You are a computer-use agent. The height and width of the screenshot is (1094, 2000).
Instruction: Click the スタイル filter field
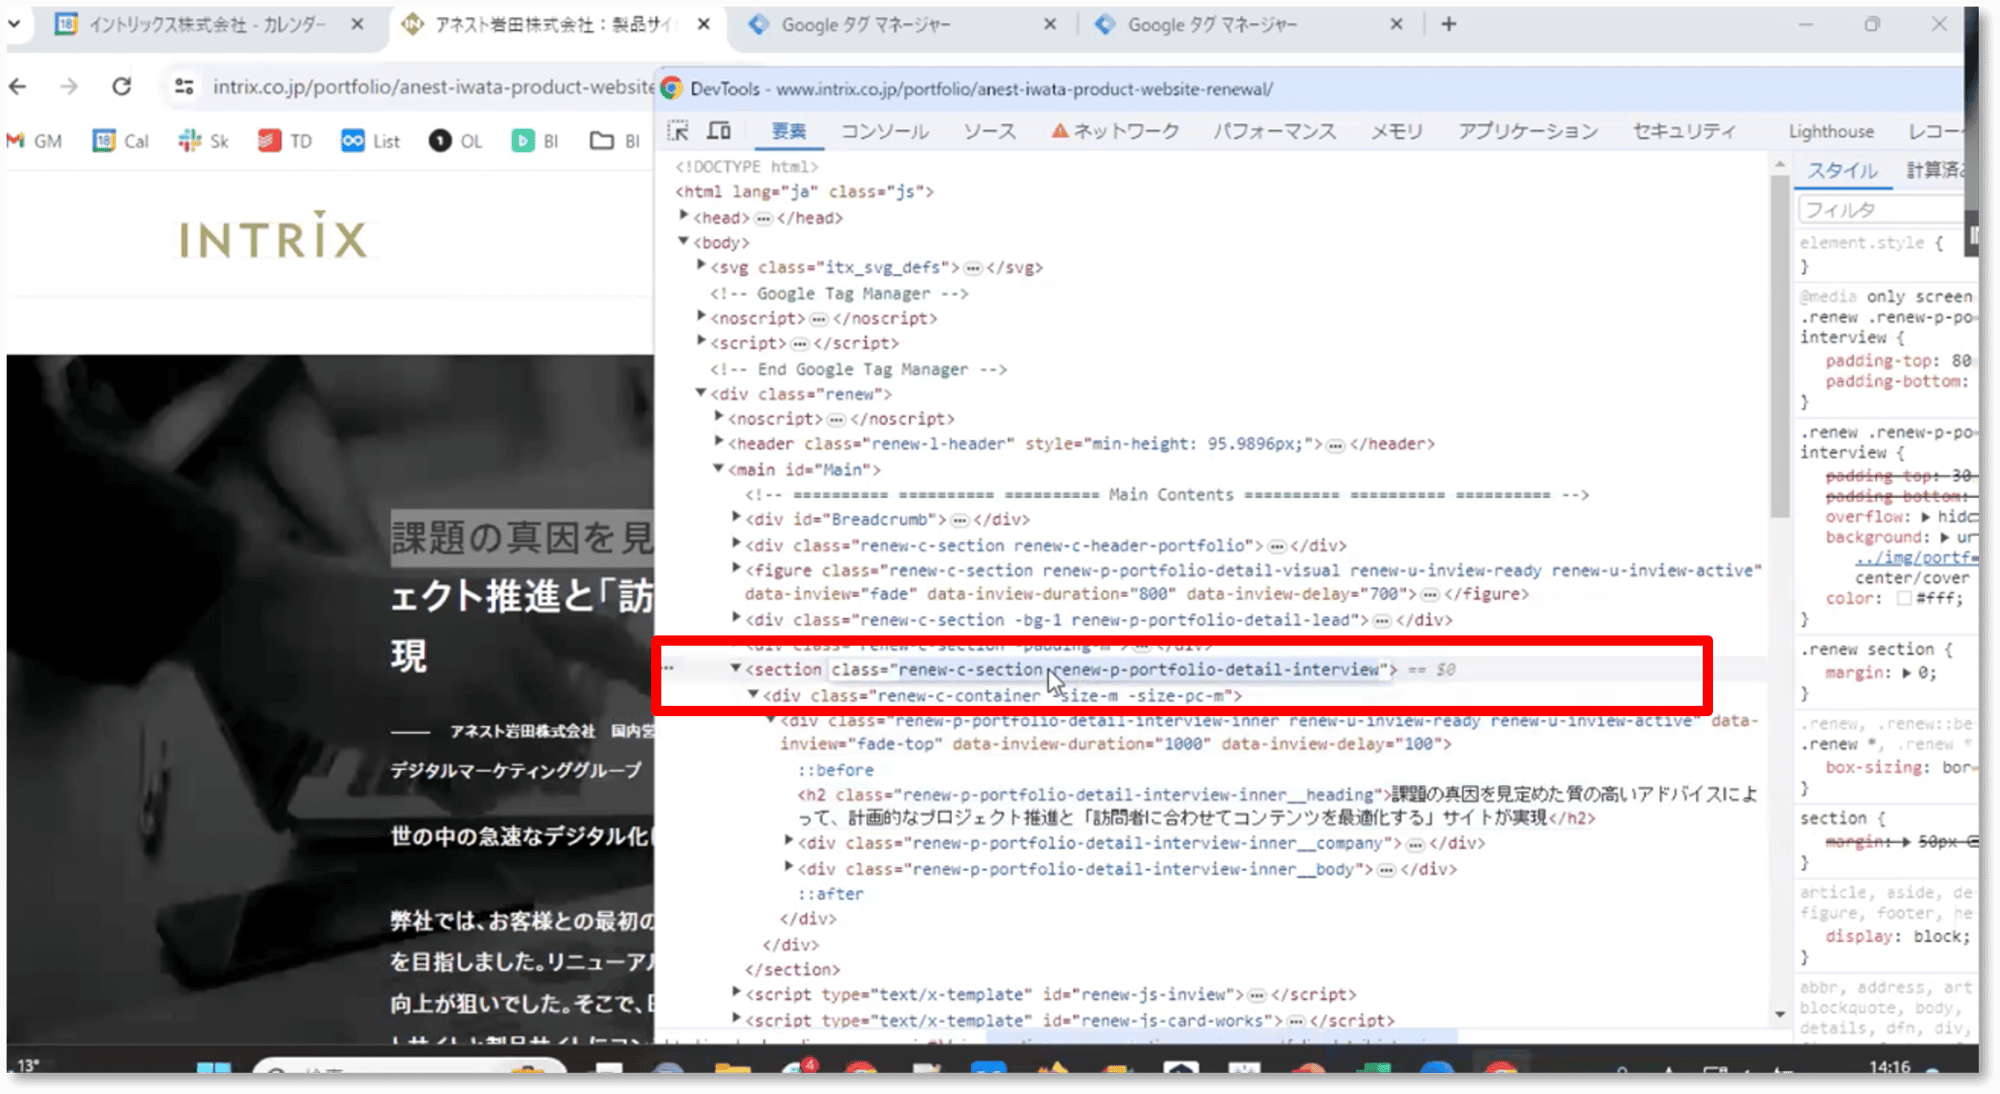[x=1882, y=210]
